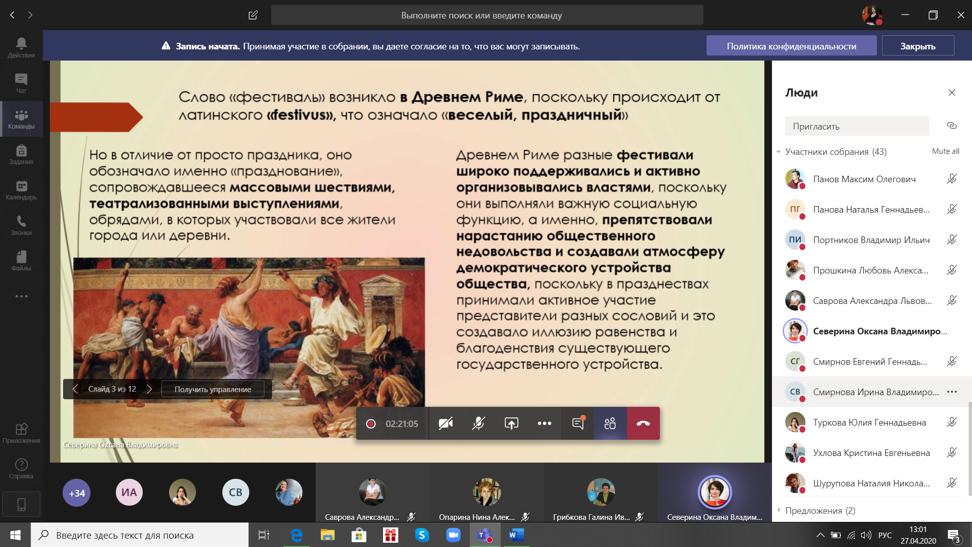Toggle the camera on or off
The image size is (972, 547).
446,424
